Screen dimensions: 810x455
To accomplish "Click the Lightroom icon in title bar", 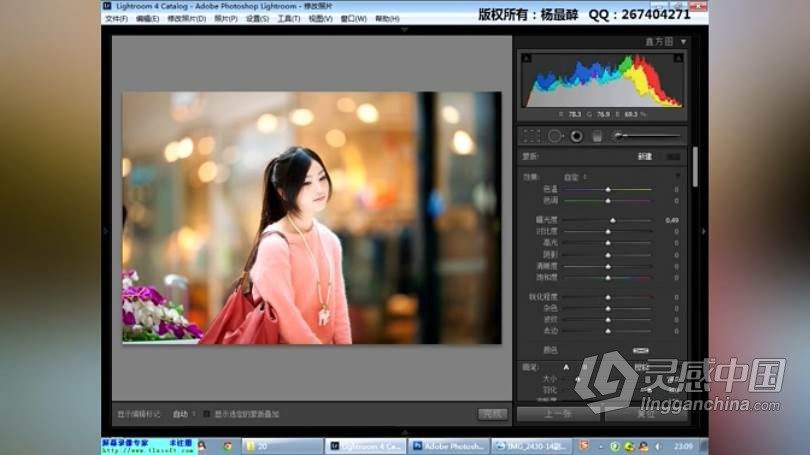I will pos(107,6).
